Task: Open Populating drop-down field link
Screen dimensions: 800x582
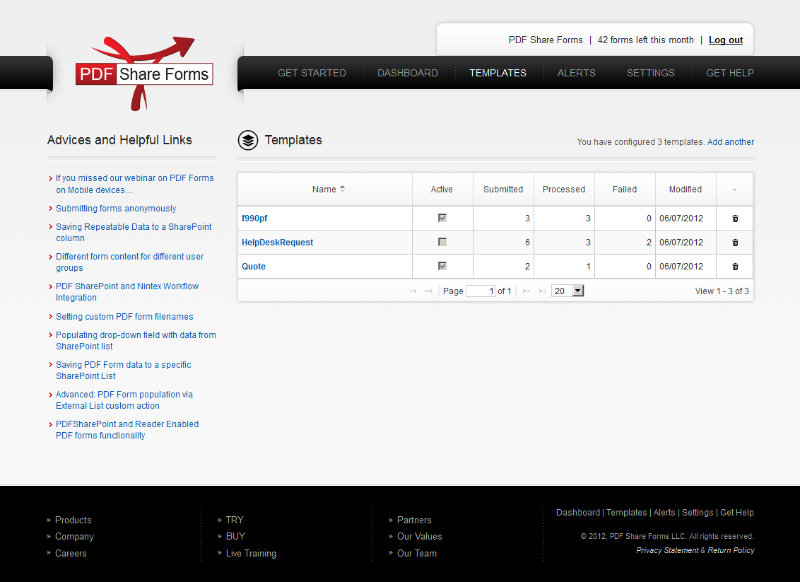Action: coord(136,340)
